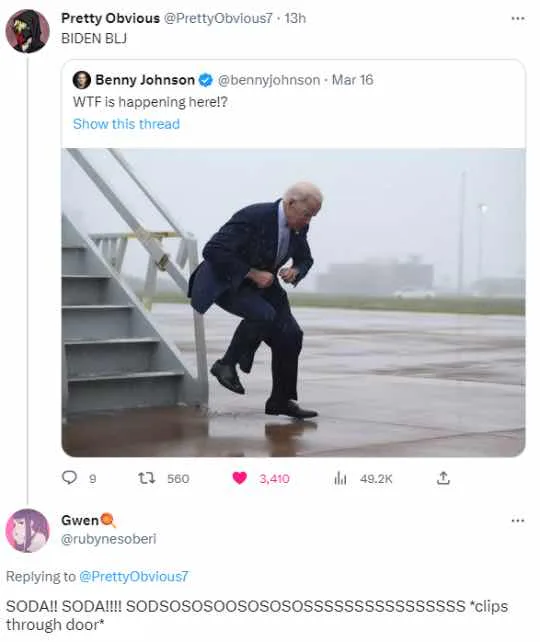
Task: Open the @PrettyObvious7 mention in reply line
Action: pos(133,576)
